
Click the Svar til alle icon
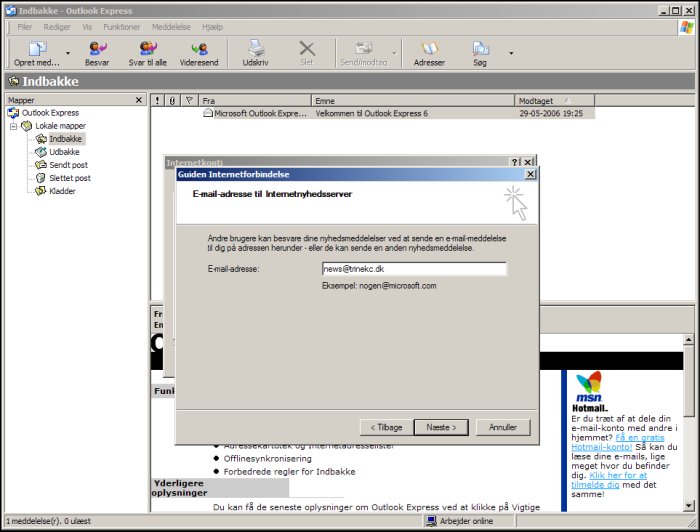(x=148, y=48)
